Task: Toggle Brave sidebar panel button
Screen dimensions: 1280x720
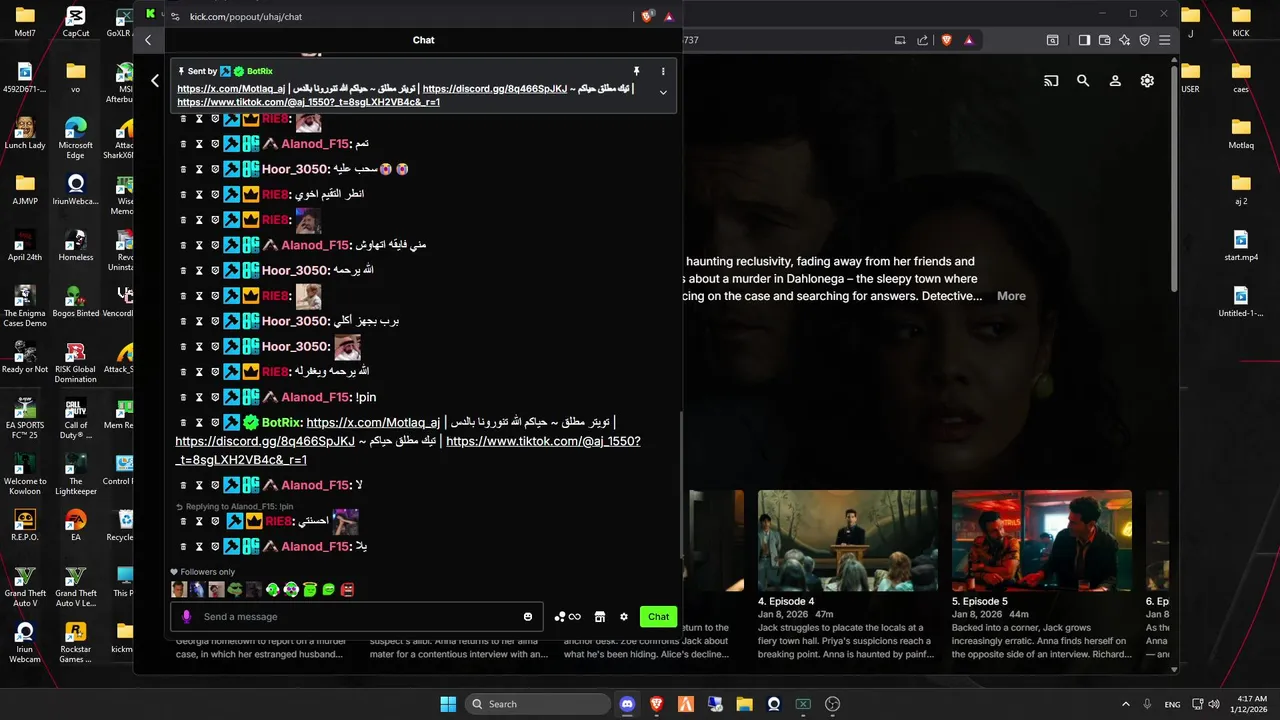Action: 1084,40
